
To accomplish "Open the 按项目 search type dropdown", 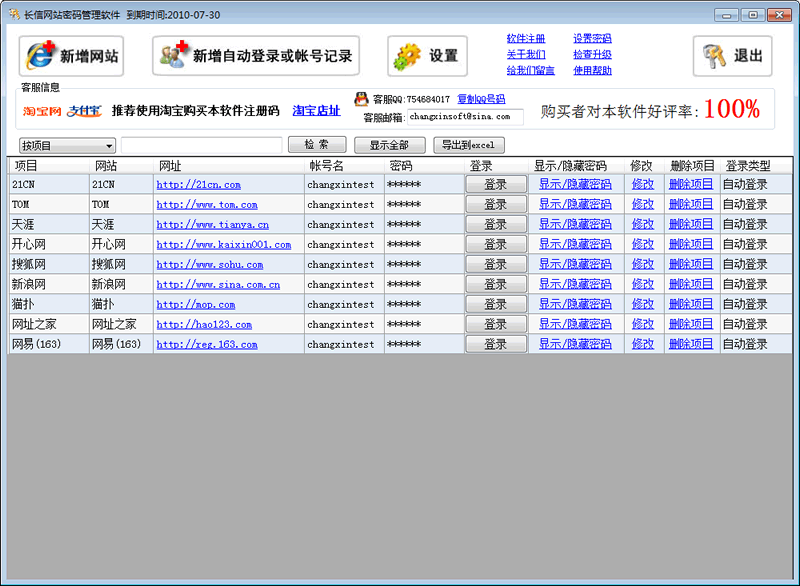I will [67, 146].
